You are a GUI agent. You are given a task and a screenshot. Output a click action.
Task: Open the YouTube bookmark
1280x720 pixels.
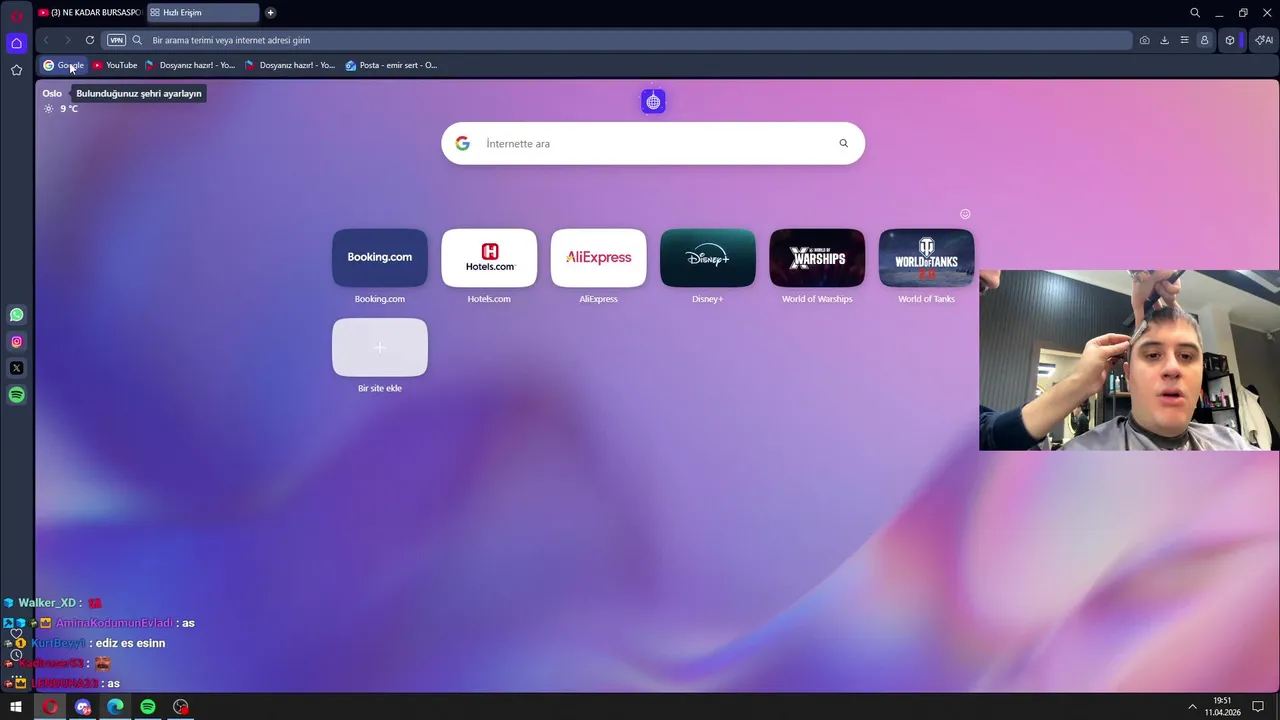(115, 65)
